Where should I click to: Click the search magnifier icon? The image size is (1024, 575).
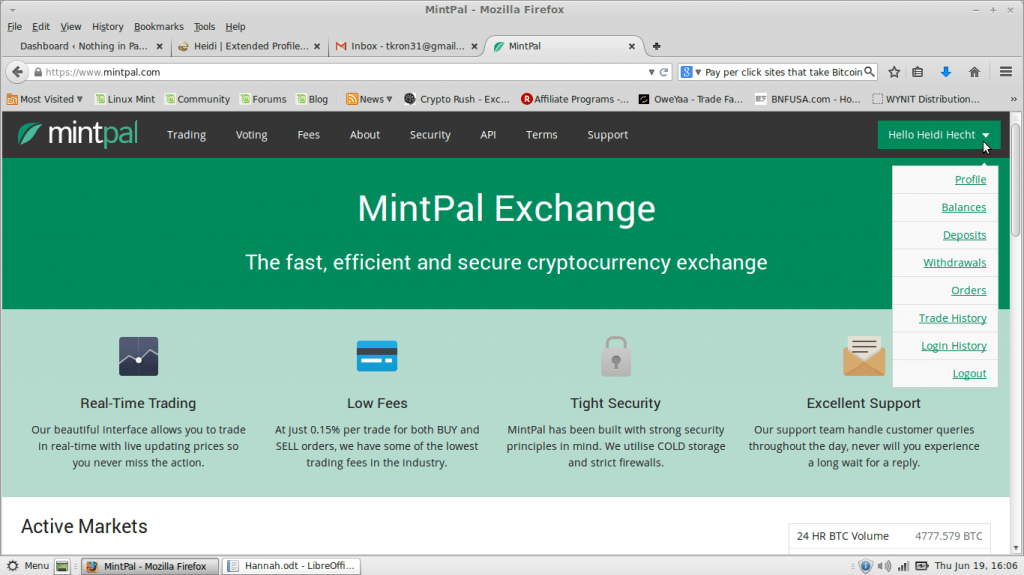click(869, 72)
